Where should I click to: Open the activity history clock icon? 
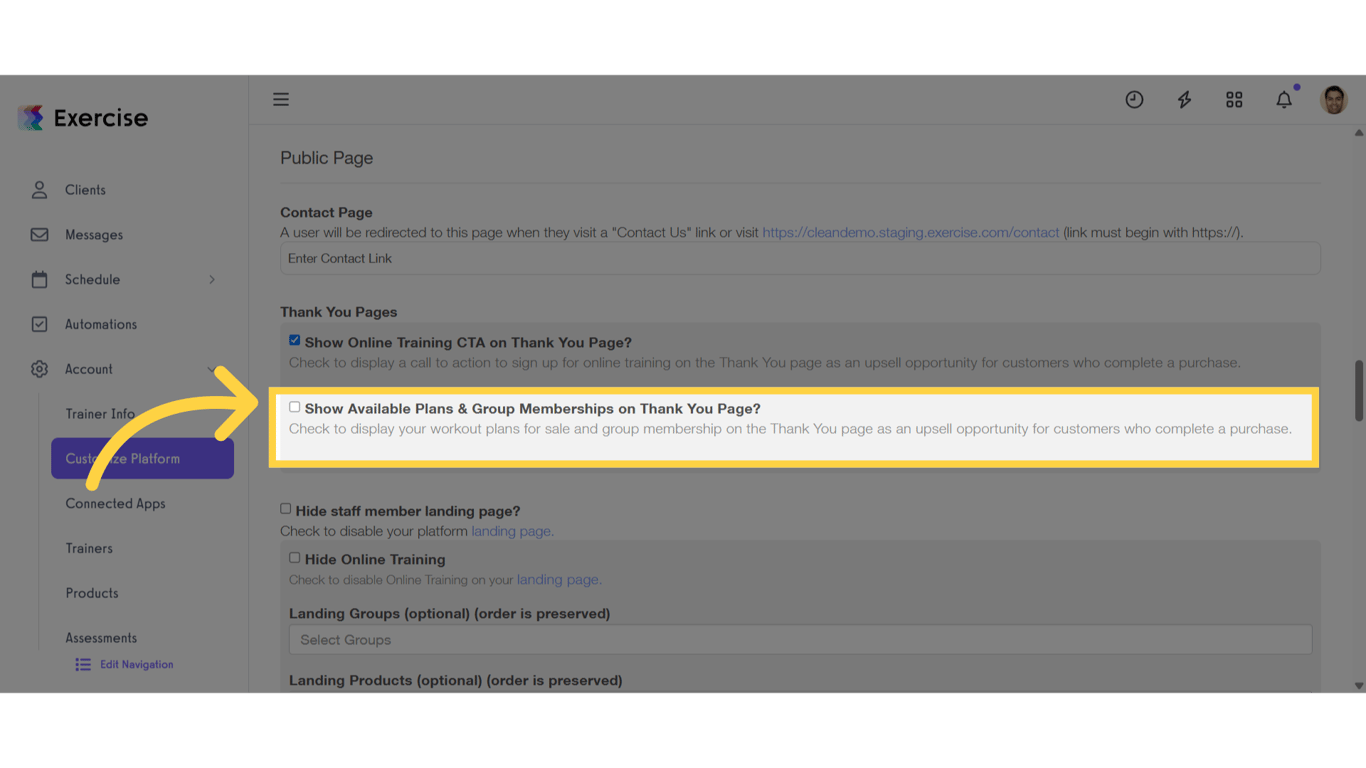click(x=1134, y=99)
